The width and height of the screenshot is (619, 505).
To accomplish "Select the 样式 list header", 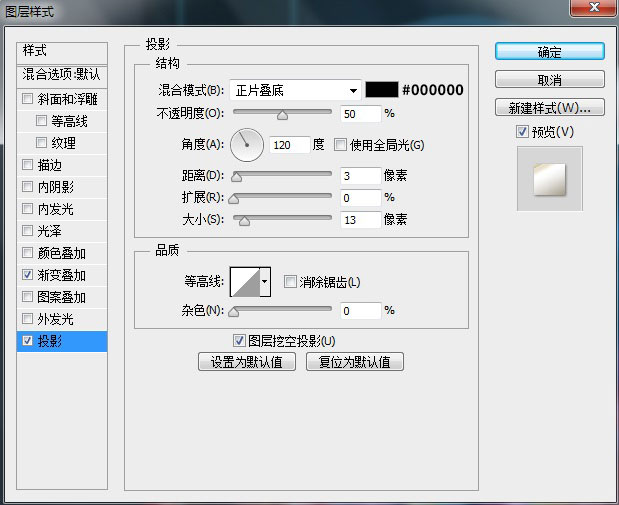I will click(62, 53).
